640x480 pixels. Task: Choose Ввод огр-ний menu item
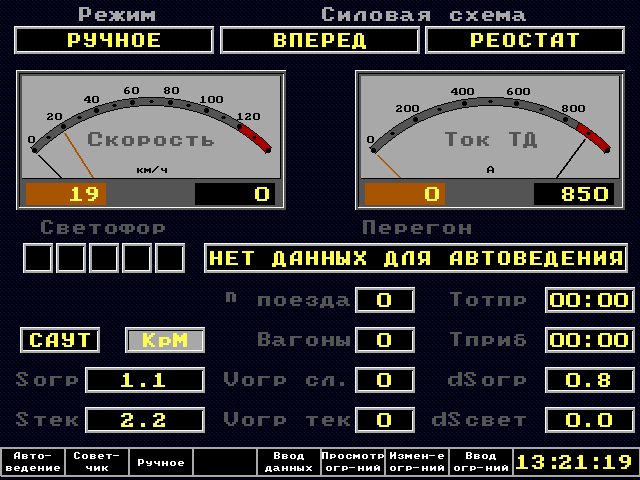click(x=481, y=462)
